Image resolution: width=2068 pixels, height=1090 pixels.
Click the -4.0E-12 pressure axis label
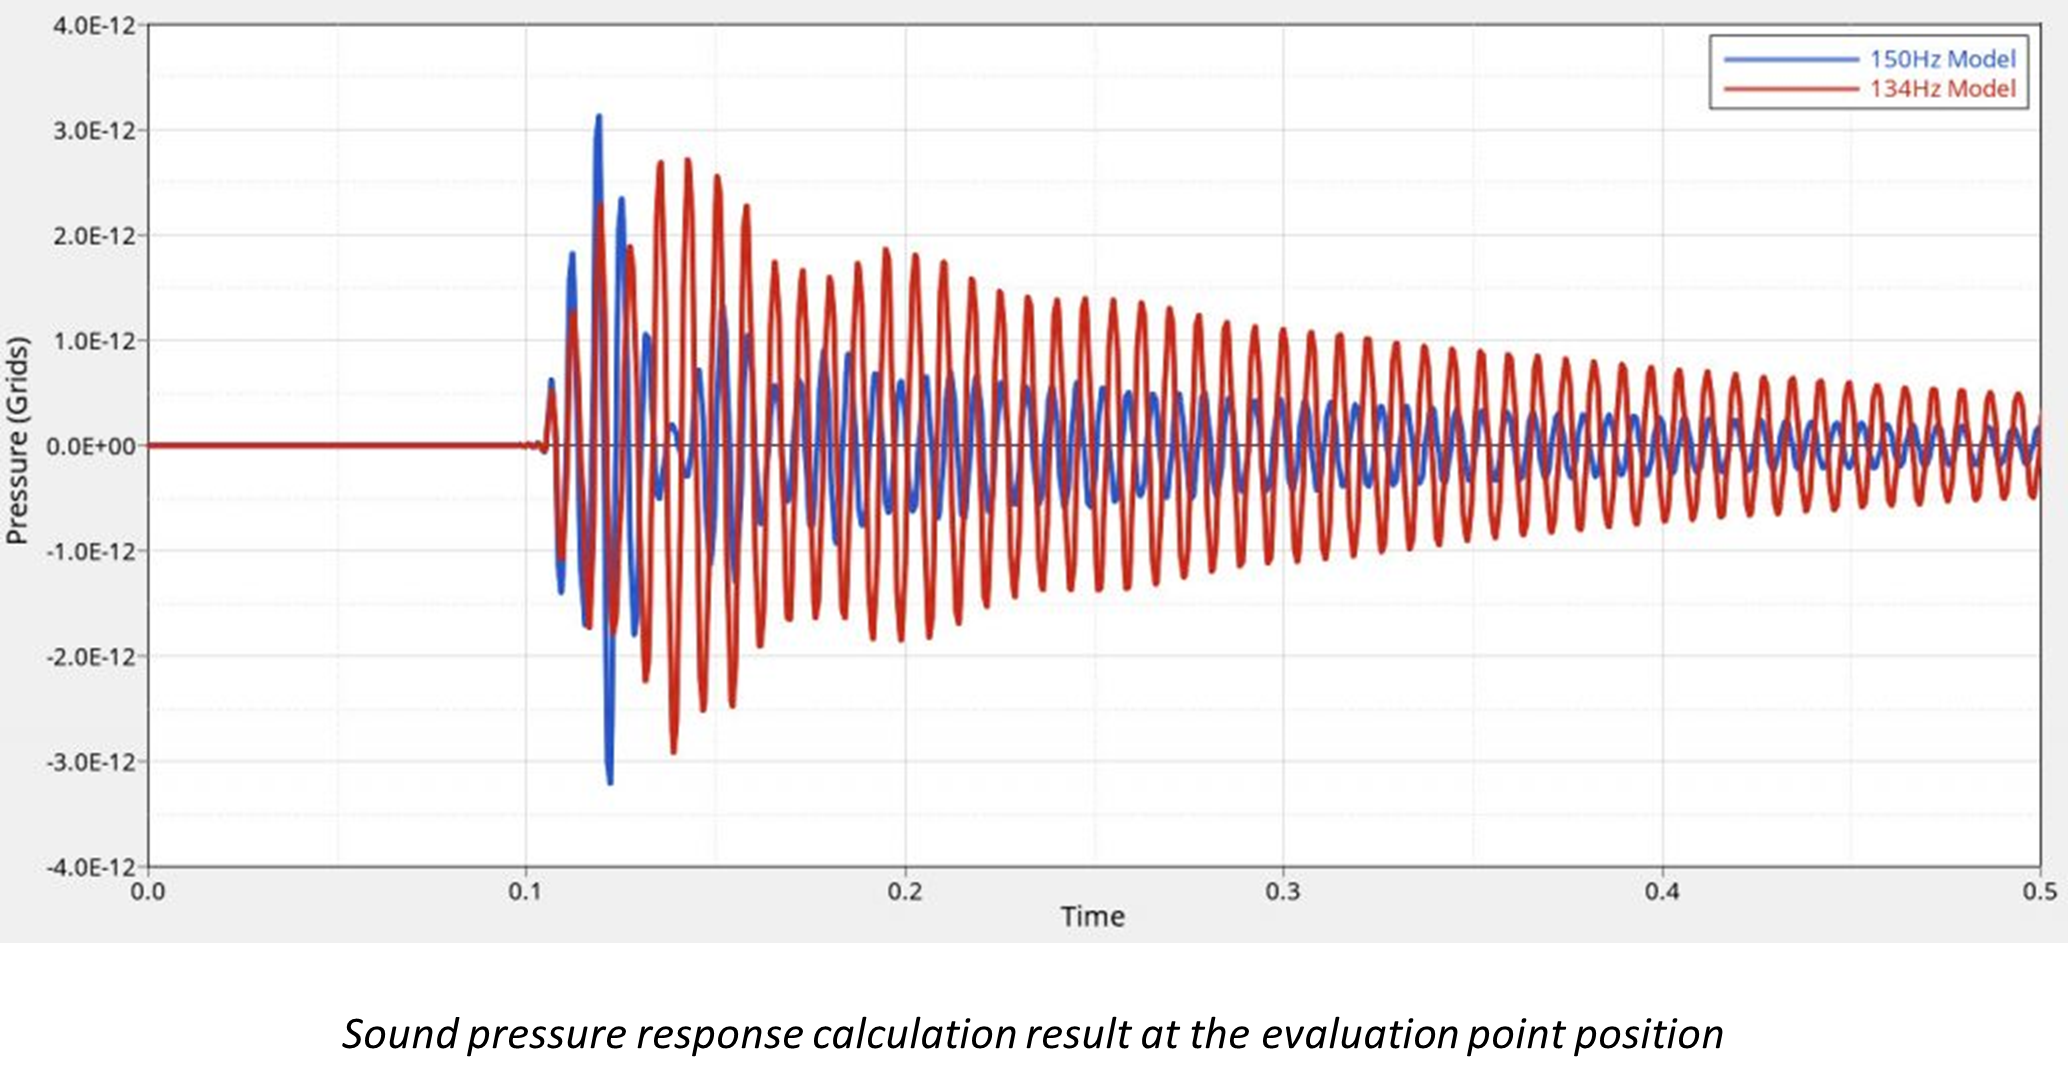[x=90, y=866]
